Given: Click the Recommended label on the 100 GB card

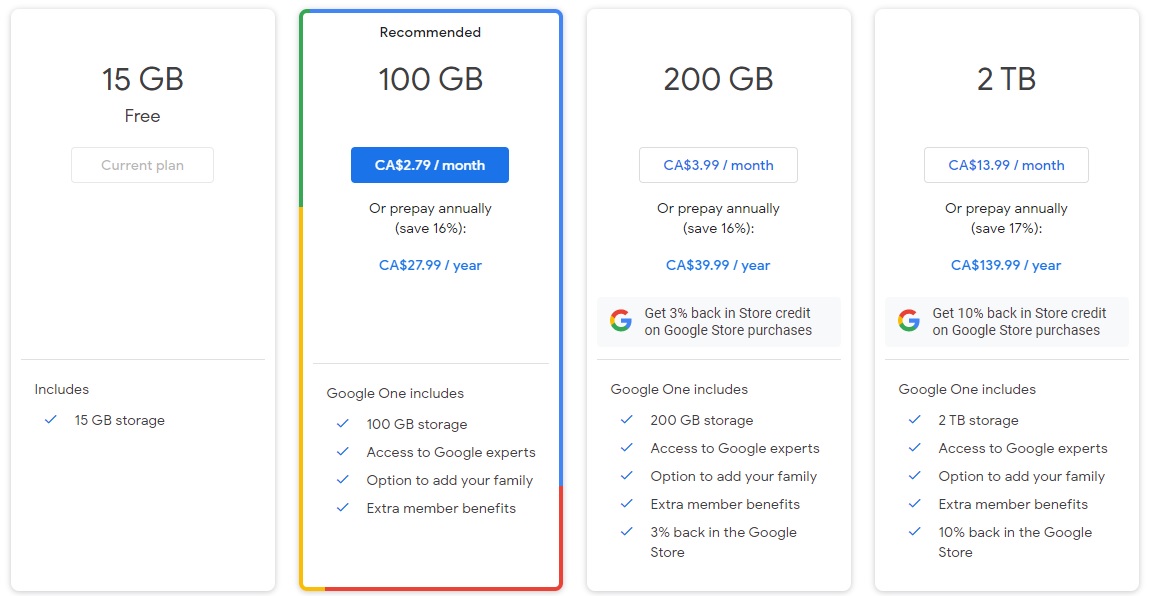Looking at the screenshot, I should coord(430,32).
